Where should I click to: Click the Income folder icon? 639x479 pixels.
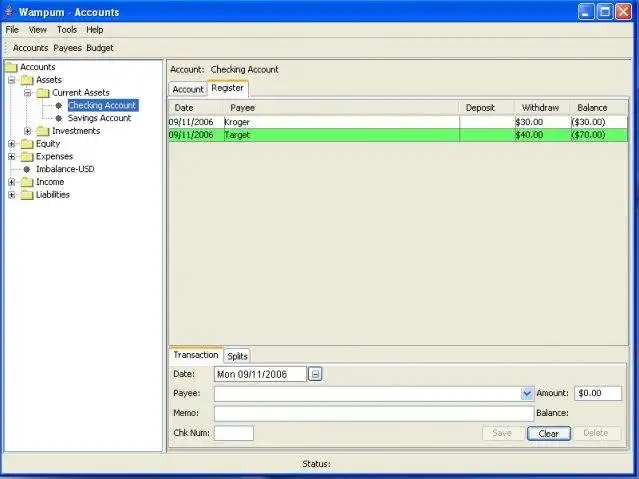point(27,182)
